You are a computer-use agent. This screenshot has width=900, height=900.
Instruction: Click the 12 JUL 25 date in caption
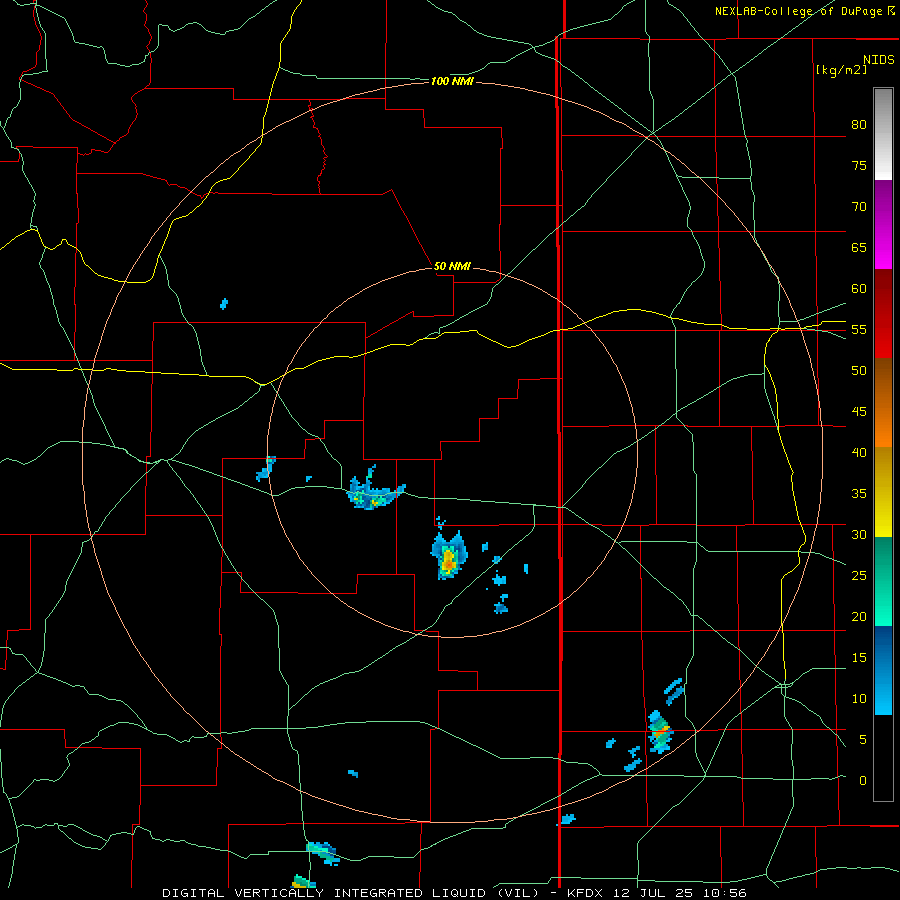[x=654, y=893]
